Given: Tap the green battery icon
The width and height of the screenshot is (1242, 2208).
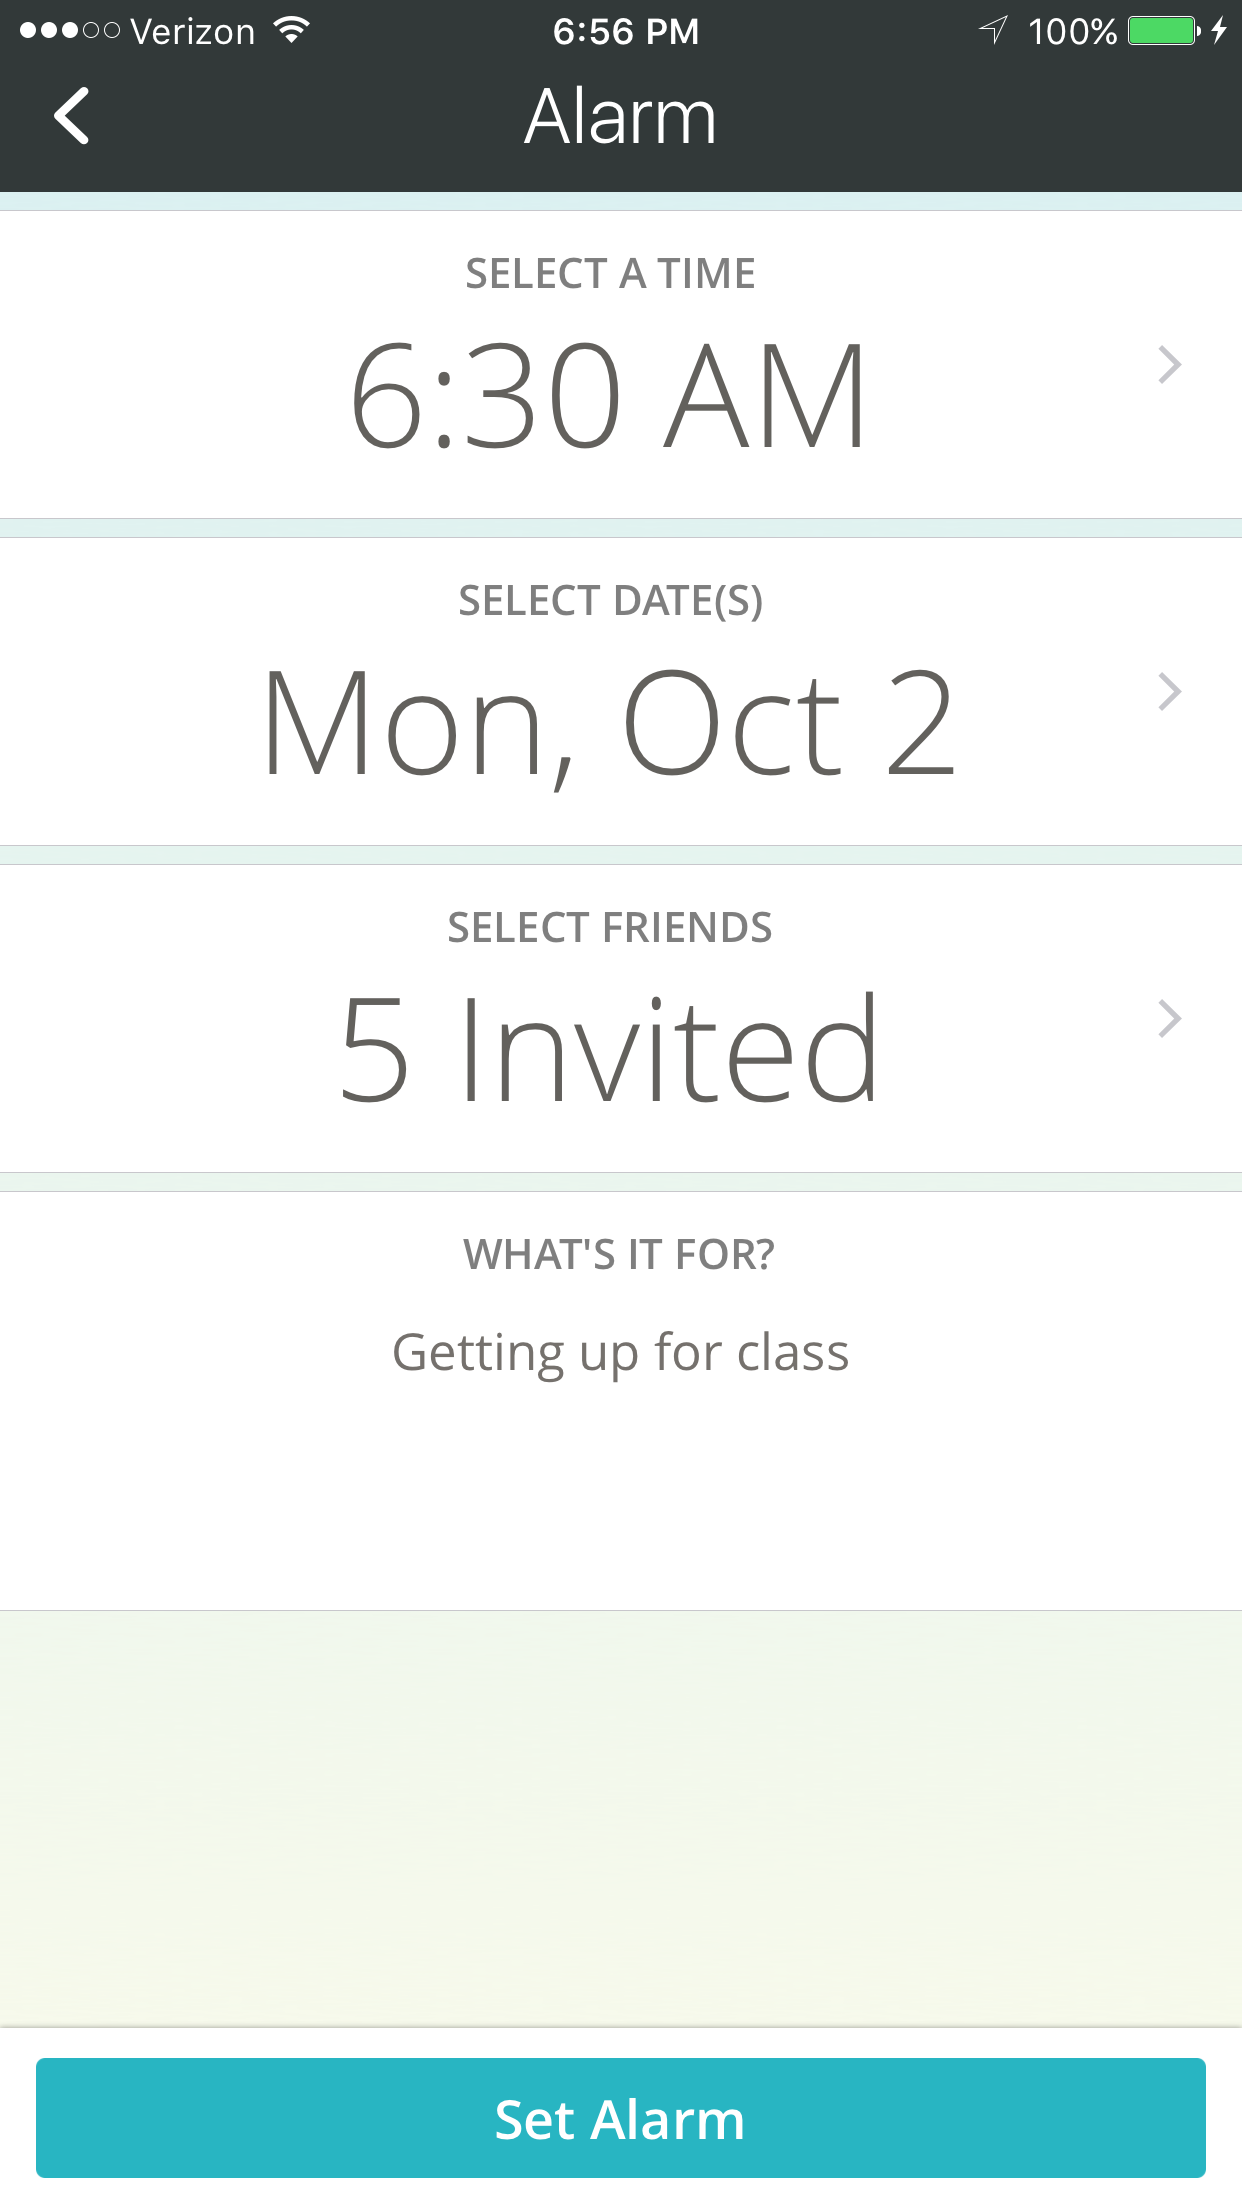Looking at the screenshot, I should 1163,31.
